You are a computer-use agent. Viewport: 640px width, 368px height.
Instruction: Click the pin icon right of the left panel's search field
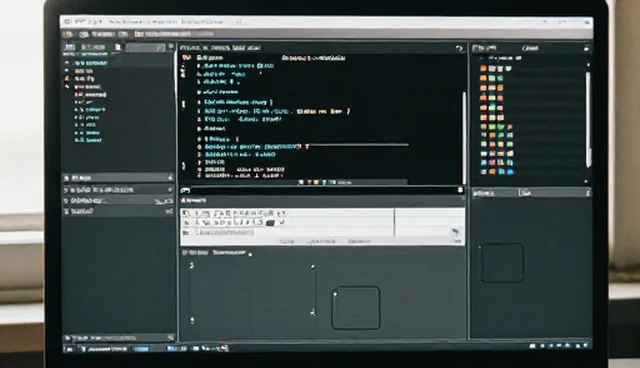click(x=171, y=47)
